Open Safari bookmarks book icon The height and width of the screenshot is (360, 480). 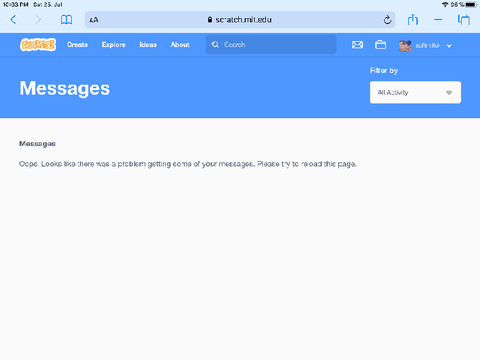(66, 20)
